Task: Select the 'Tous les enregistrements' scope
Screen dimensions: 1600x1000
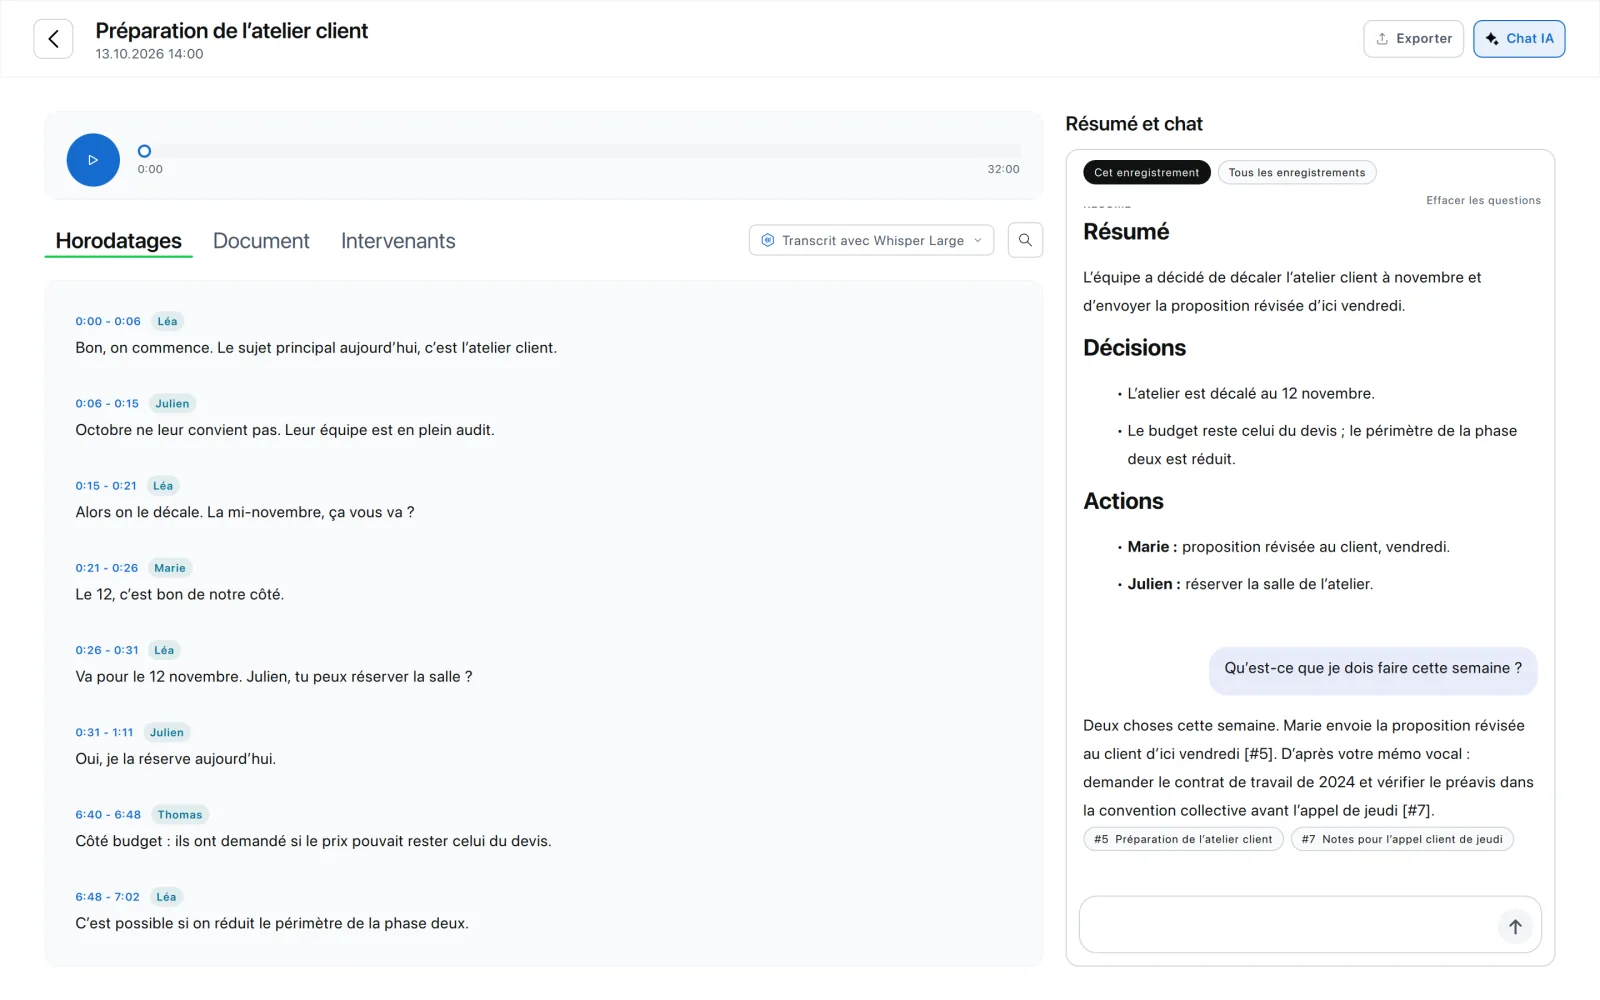Action: click(x=1297, y=172)
